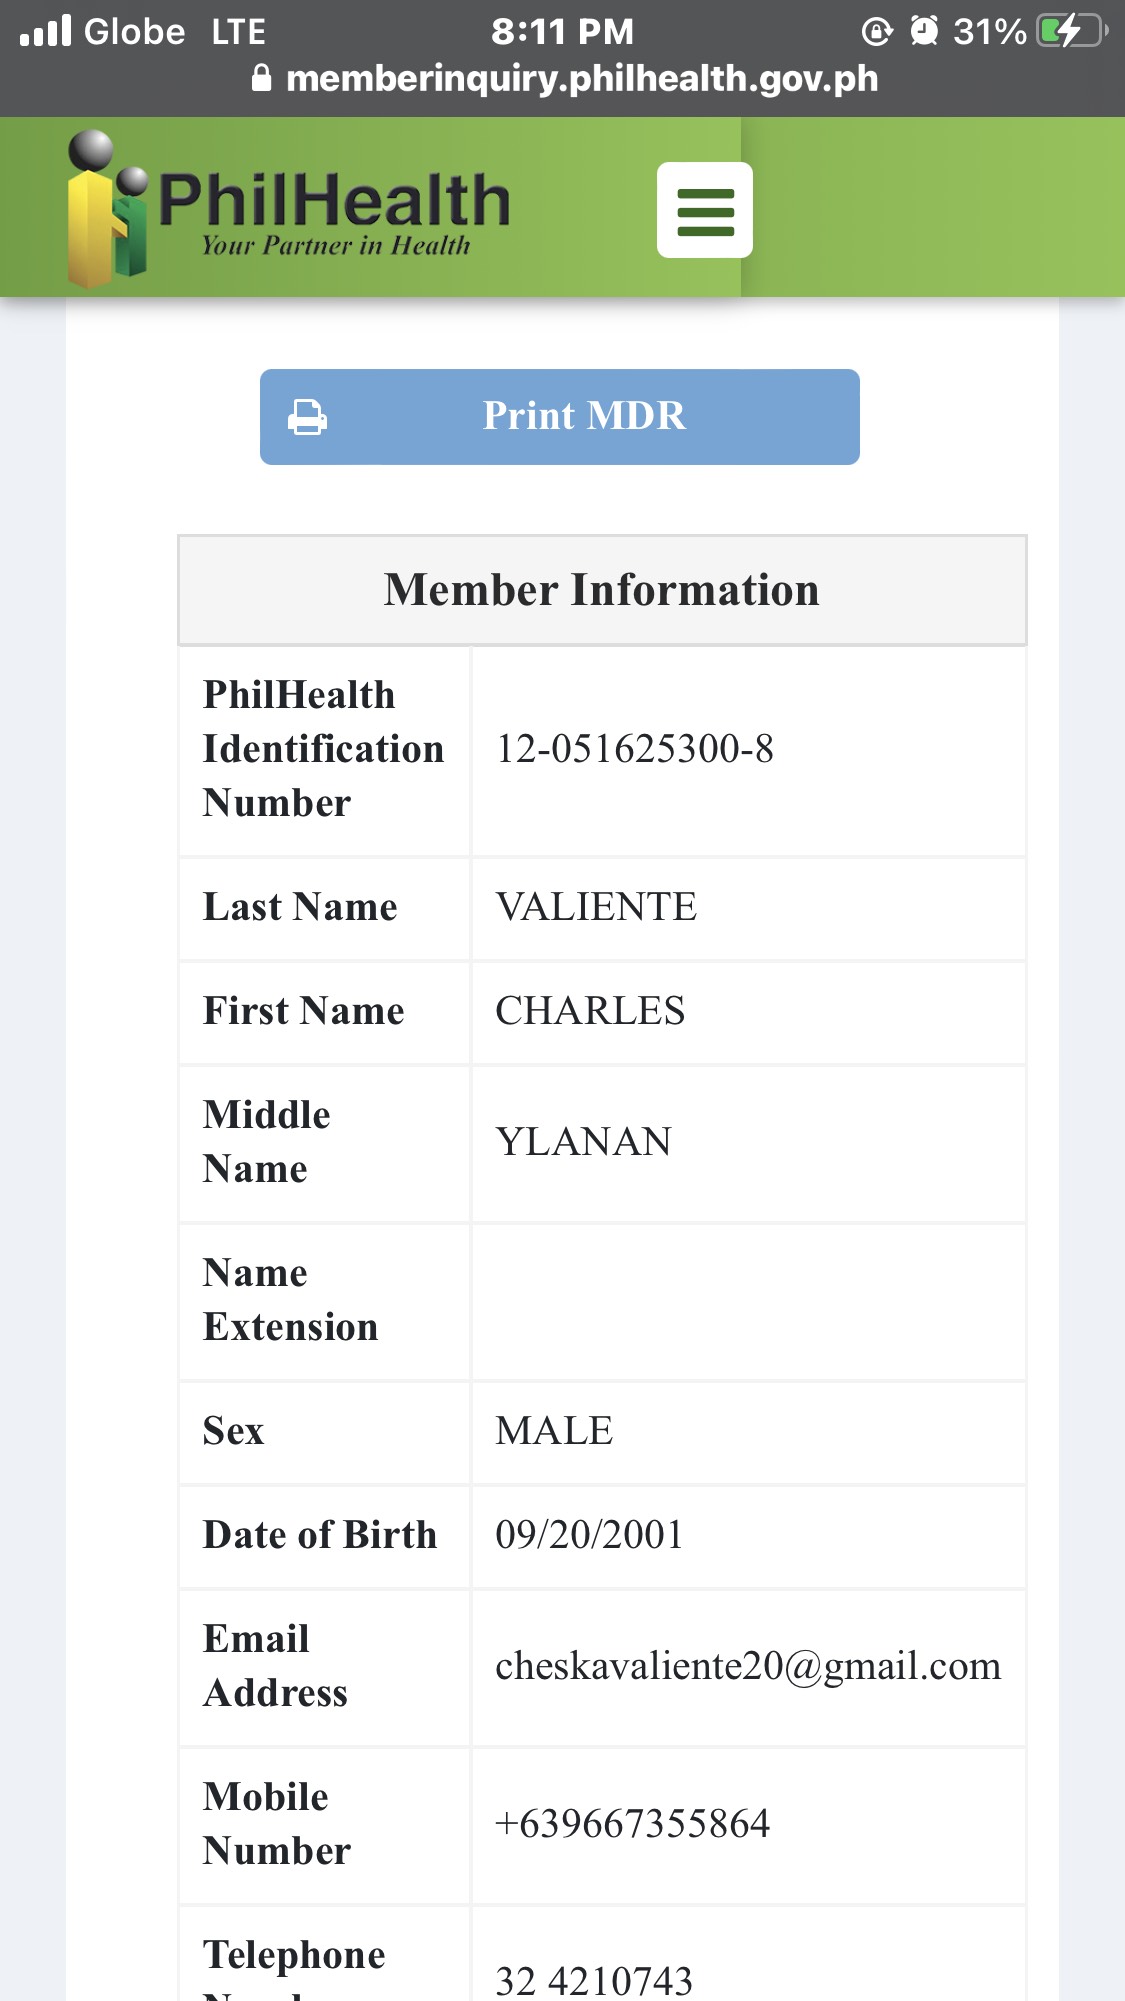Click the printer icon
1125x2001 pixels.
(307, 417)
